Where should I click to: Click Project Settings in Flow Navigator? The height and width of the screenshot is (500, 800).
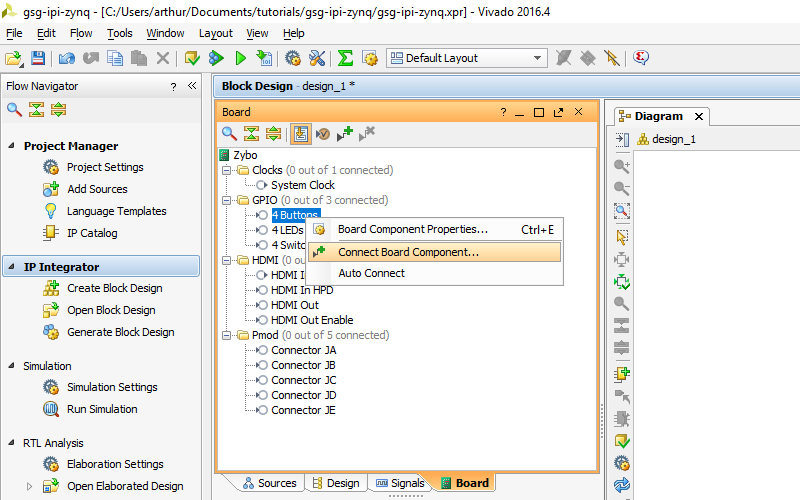coord(105,167)
